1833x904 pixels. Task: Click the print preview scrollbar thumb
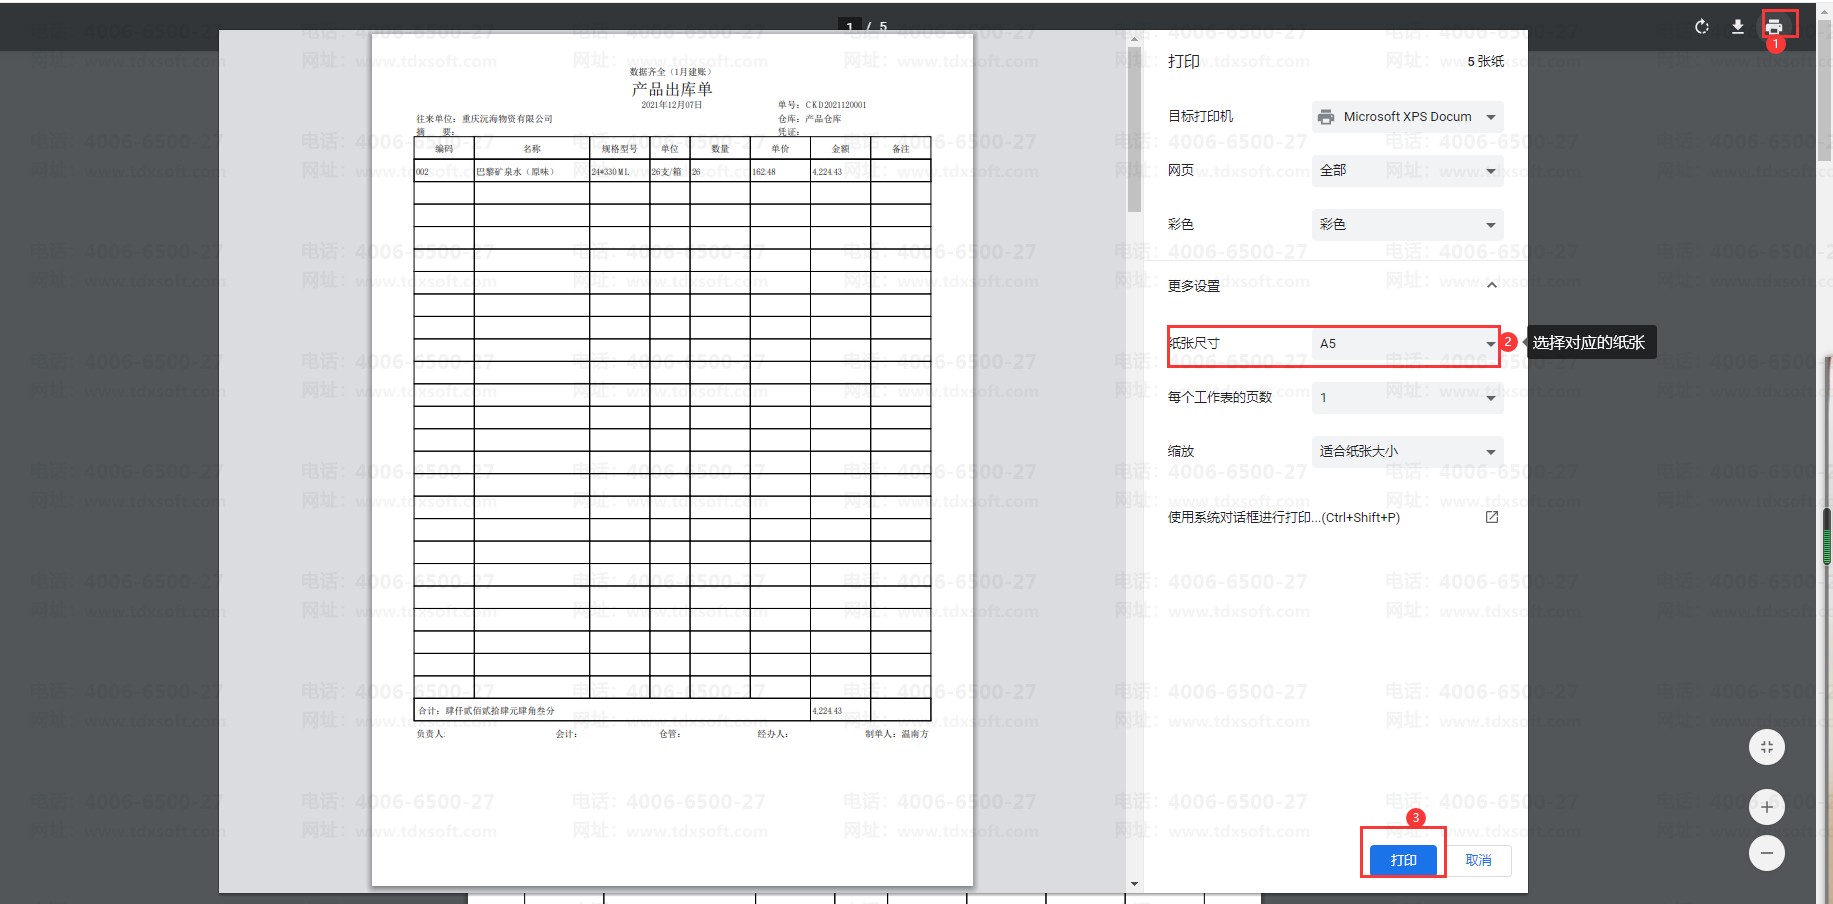(1134, 130)
